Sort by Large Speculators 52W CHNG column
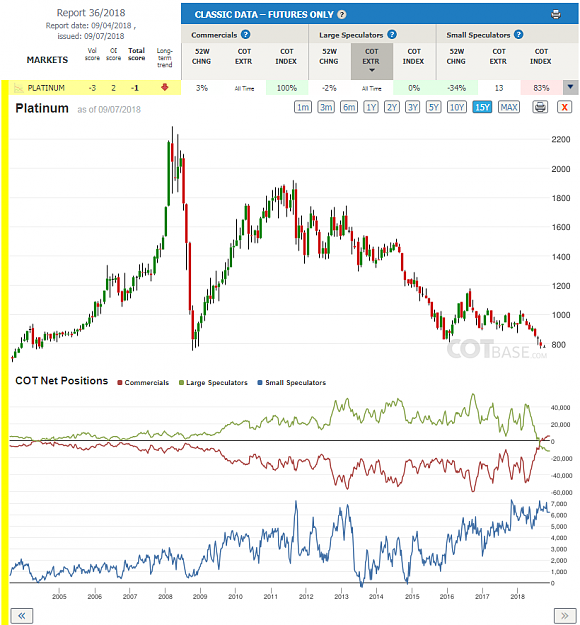The width and height of the screenshot is (580, 625). pos(329,56)
